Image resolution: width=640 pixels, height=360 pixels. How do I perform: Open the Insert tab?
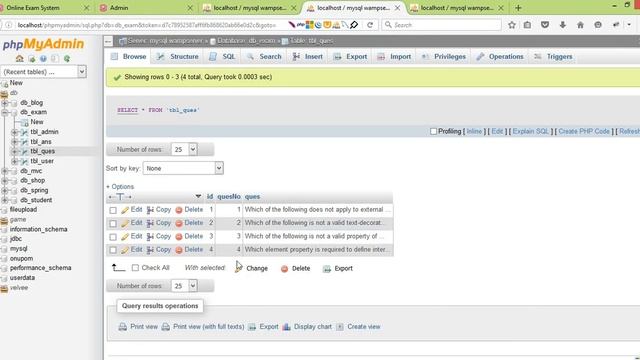coord(308,57)
